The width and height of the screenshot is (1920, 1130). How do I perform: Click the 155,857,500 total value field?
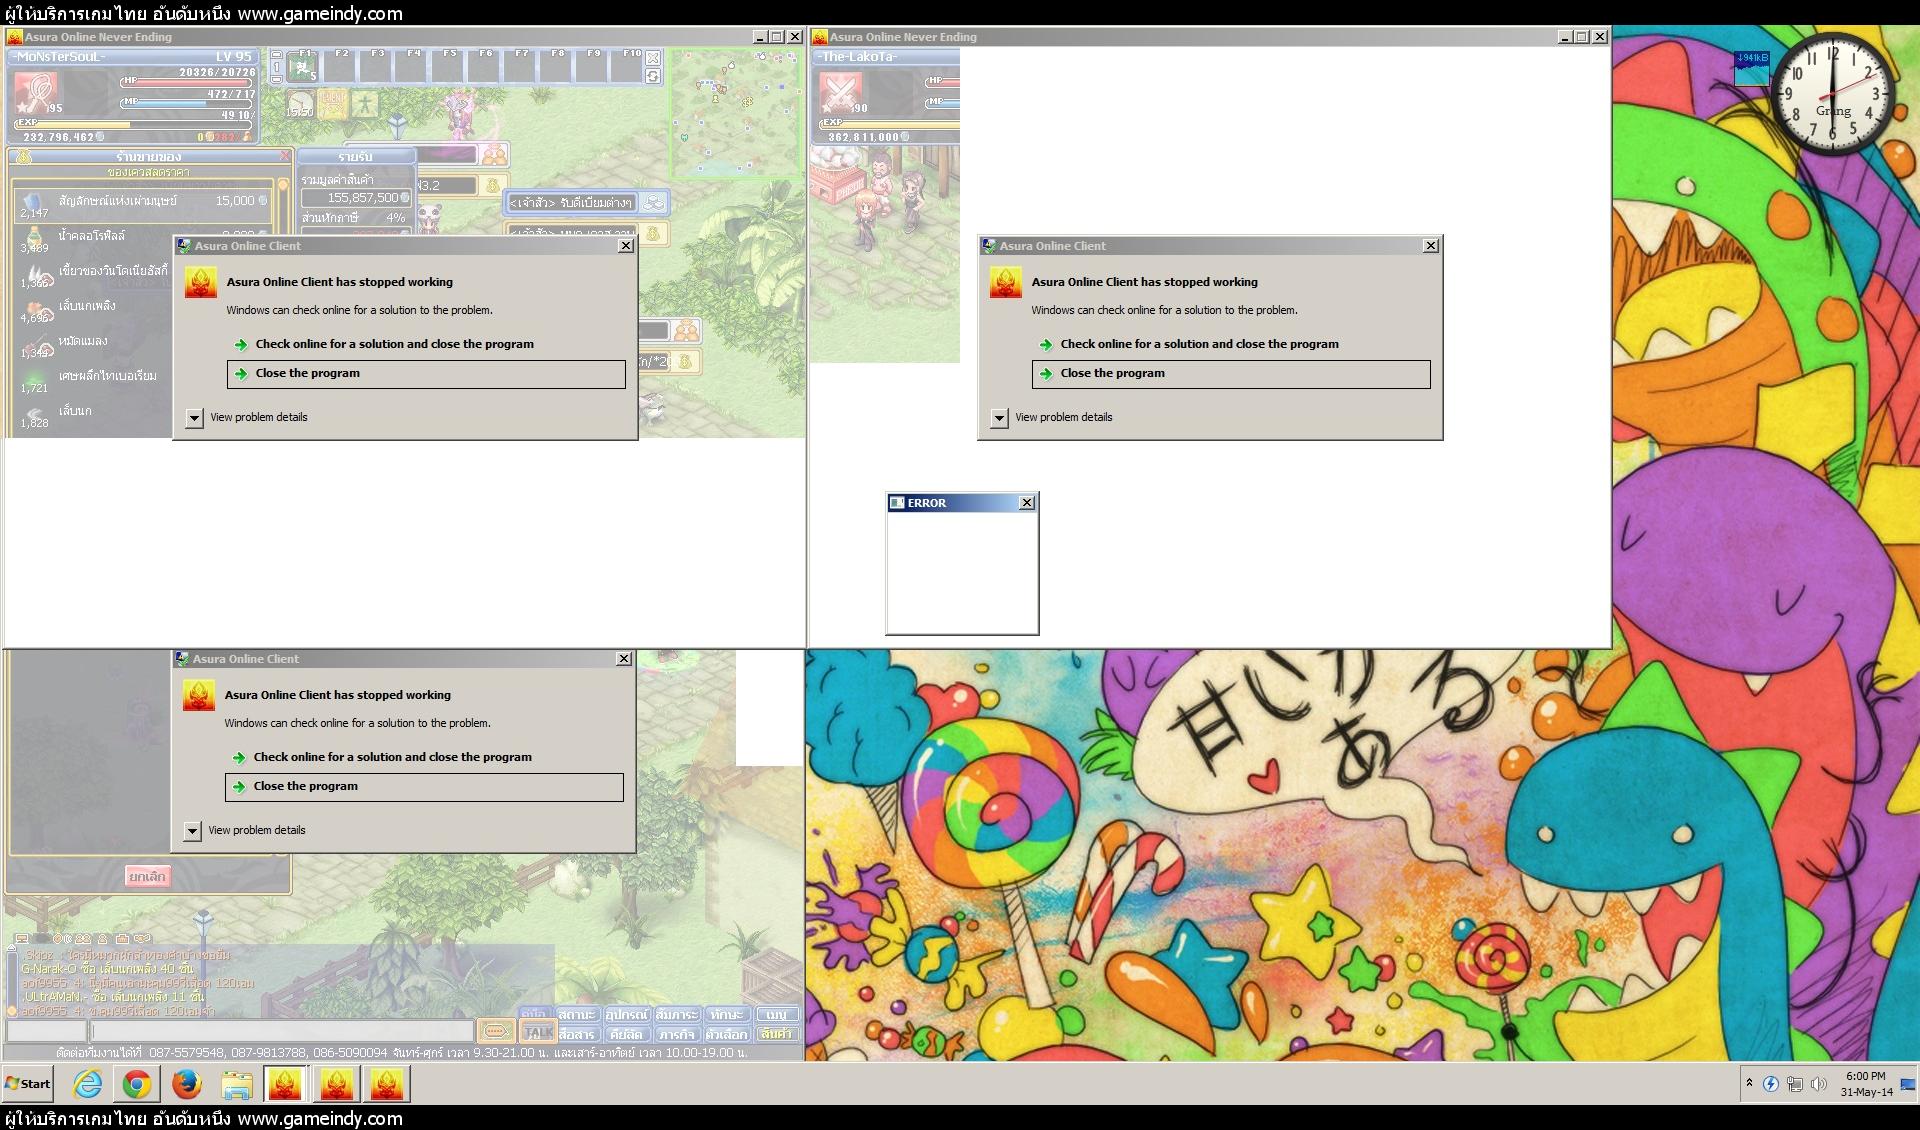click(356, 198)
